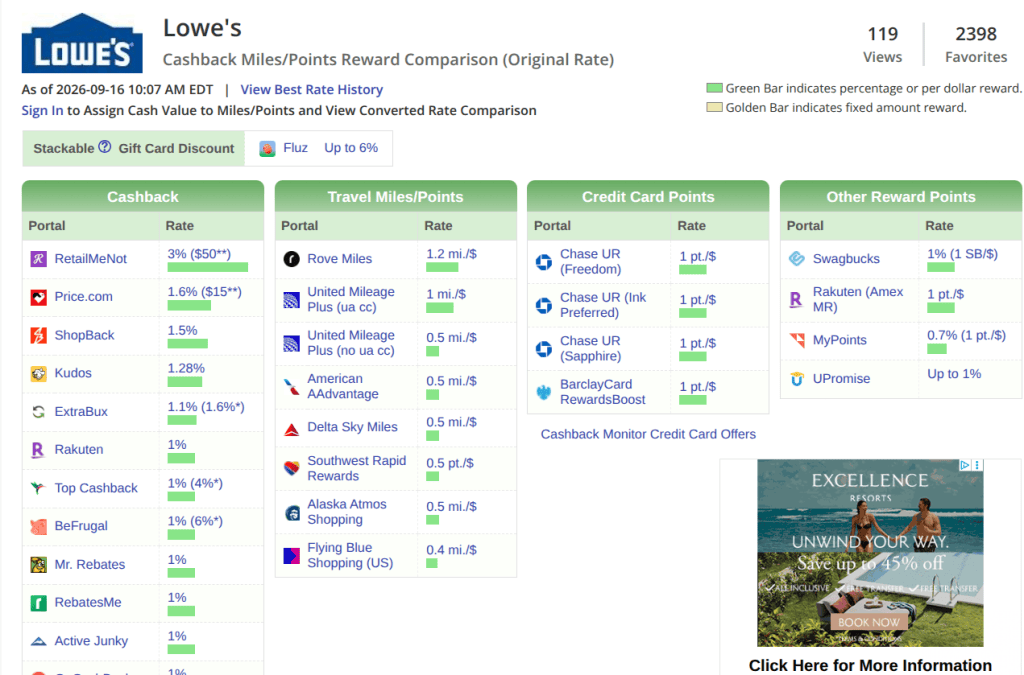Click the Lowe's store logo
Image resolution: width=1024 pixels, height=675 pixels.
coord(82,43)
